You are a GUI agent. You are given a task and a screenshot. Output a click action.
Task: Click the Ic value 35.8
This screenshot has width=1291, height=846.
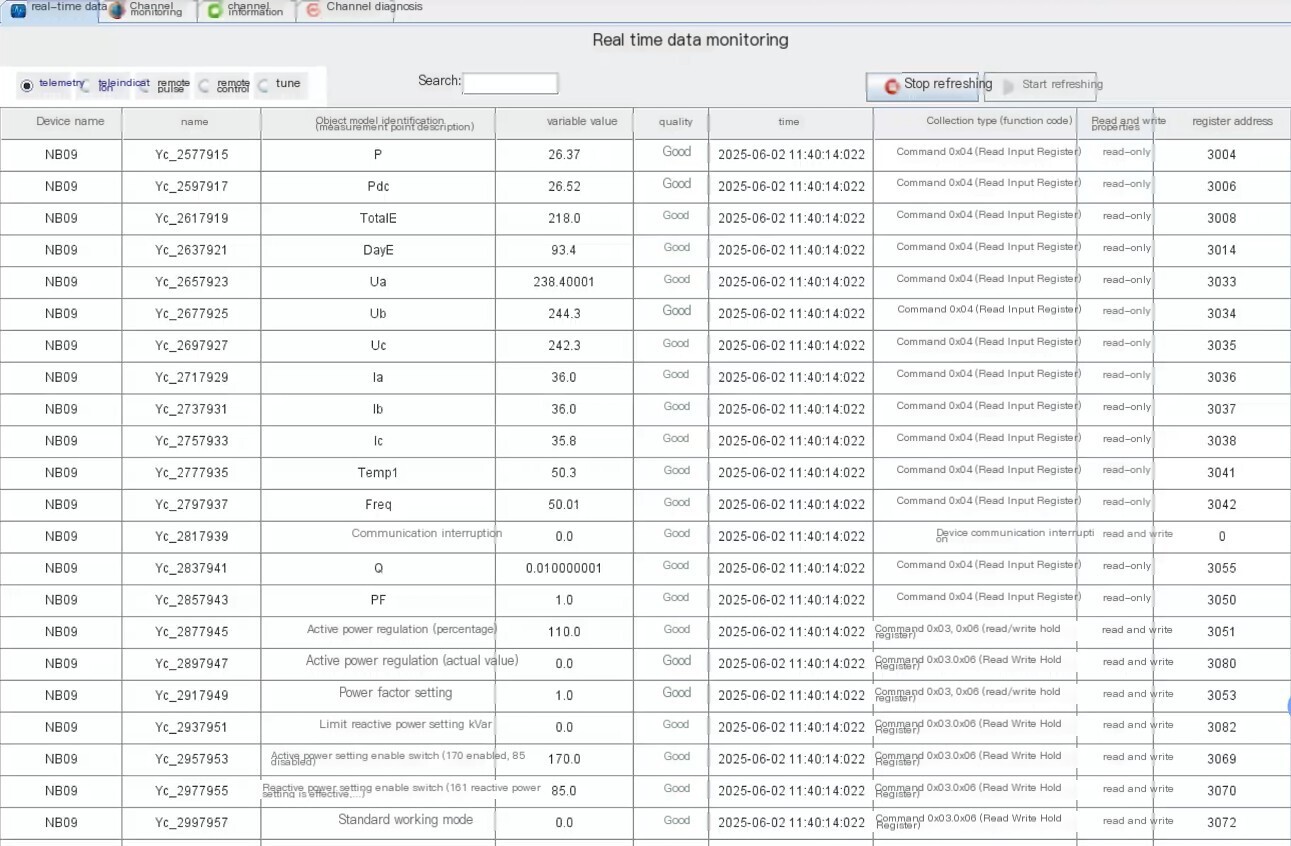click(x=564, y=441)
